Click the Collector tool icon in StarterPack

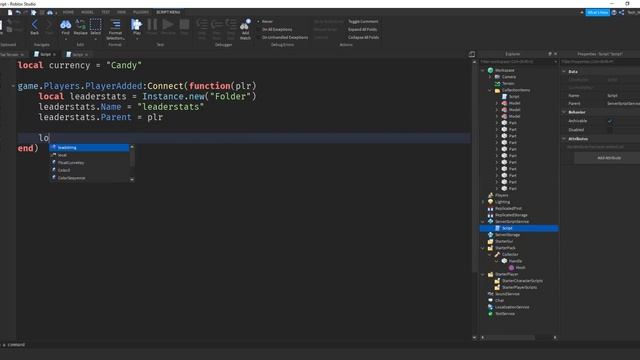pyautogui.click(x=497, y=254)
